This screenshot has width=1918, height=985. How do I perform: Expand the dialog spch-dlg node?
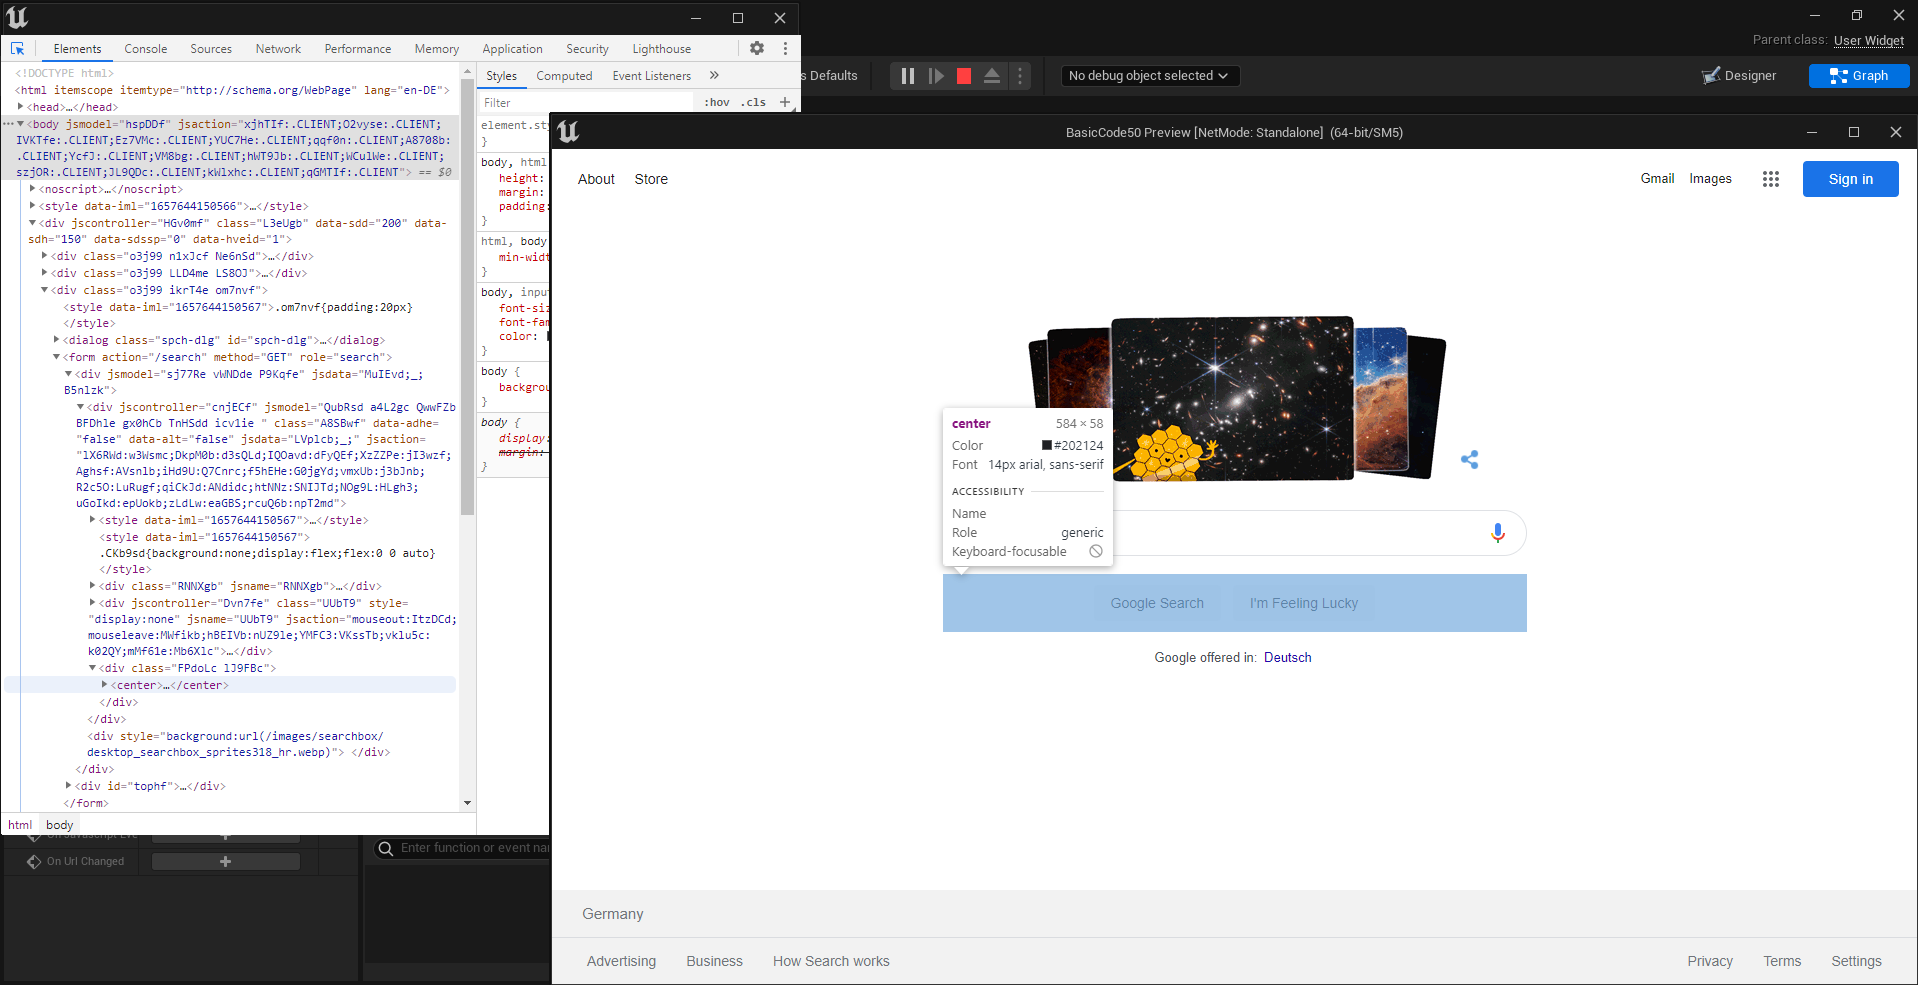coord(56,339)
